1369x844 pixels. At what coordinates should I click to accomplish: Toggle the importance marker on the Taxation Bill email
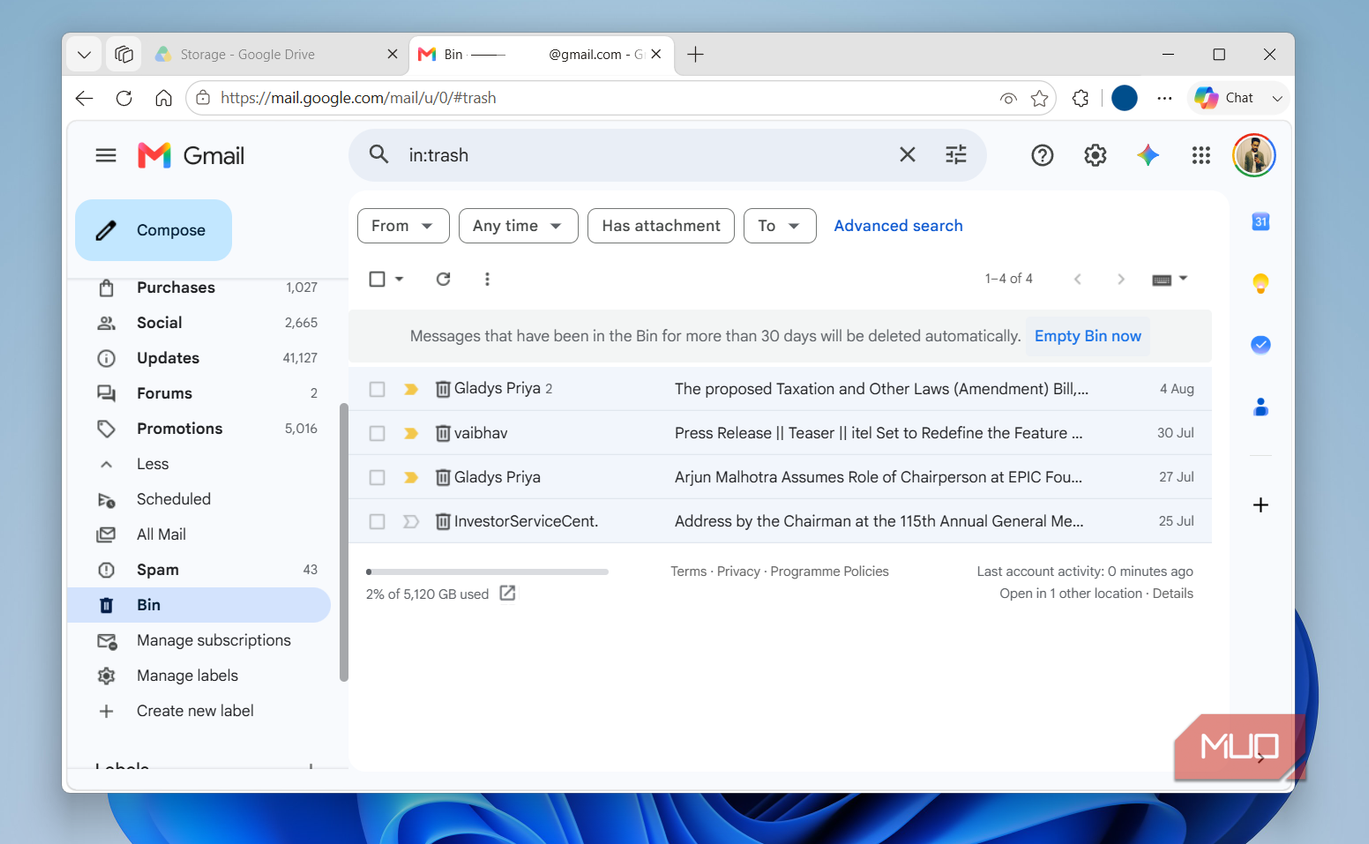point(411,389)
